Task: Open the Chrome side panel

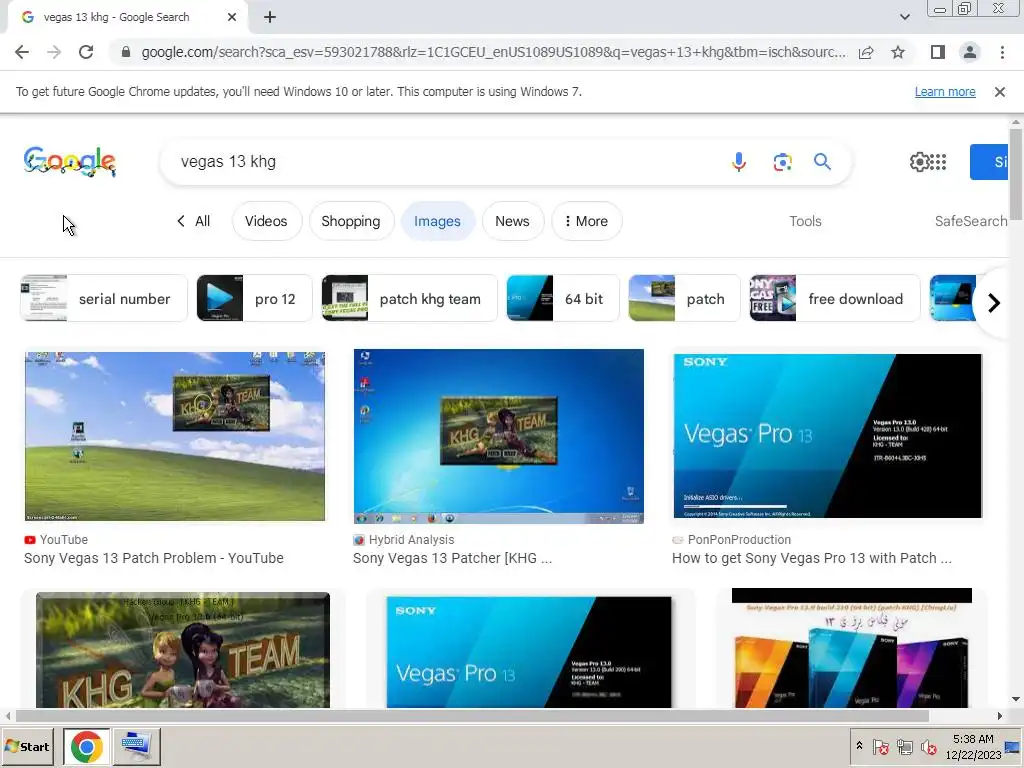Action: click(938, 52)
